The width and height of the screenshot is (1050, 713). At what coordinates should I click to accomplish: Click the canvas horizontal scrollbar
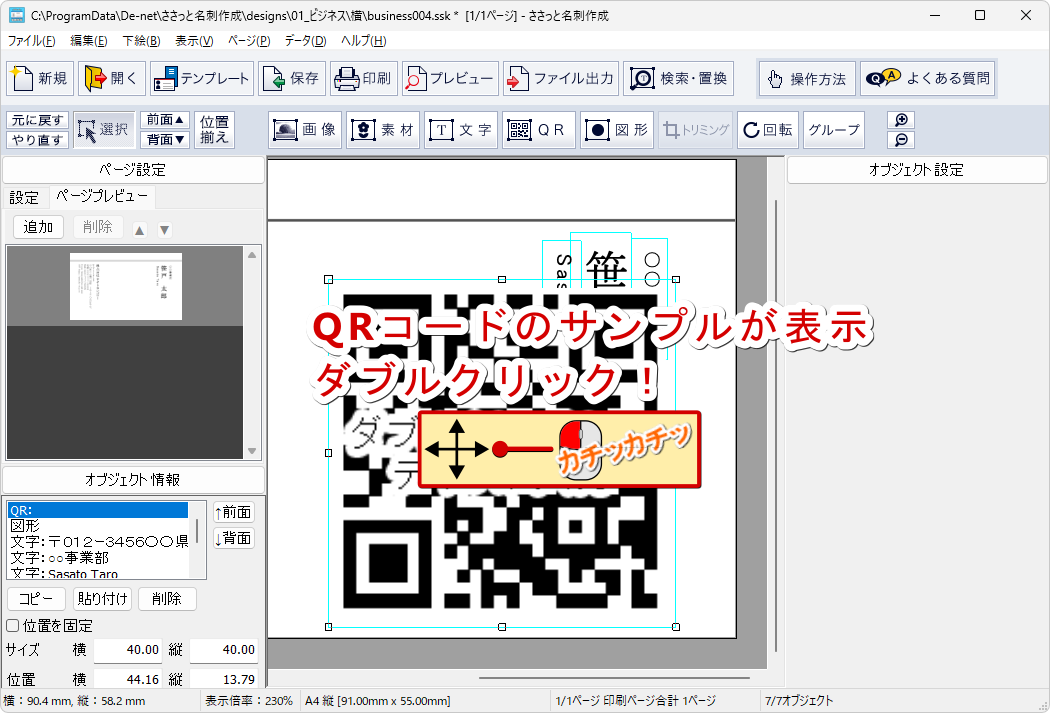tap(614, 678)
